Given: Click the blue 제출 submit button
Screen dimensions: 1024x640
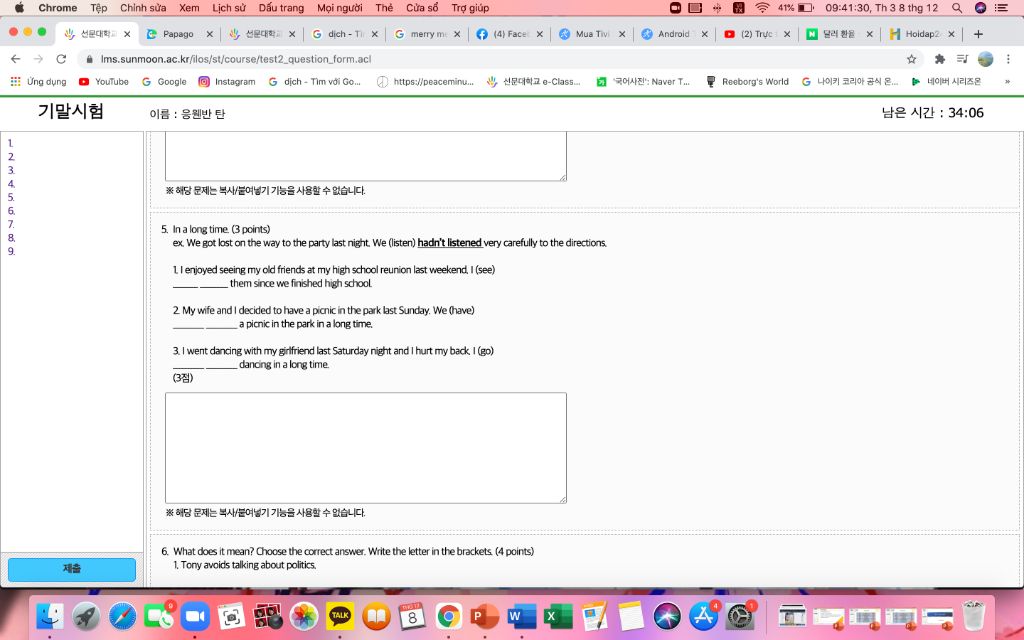Looking at the screenshot, I should click(72, 569).
